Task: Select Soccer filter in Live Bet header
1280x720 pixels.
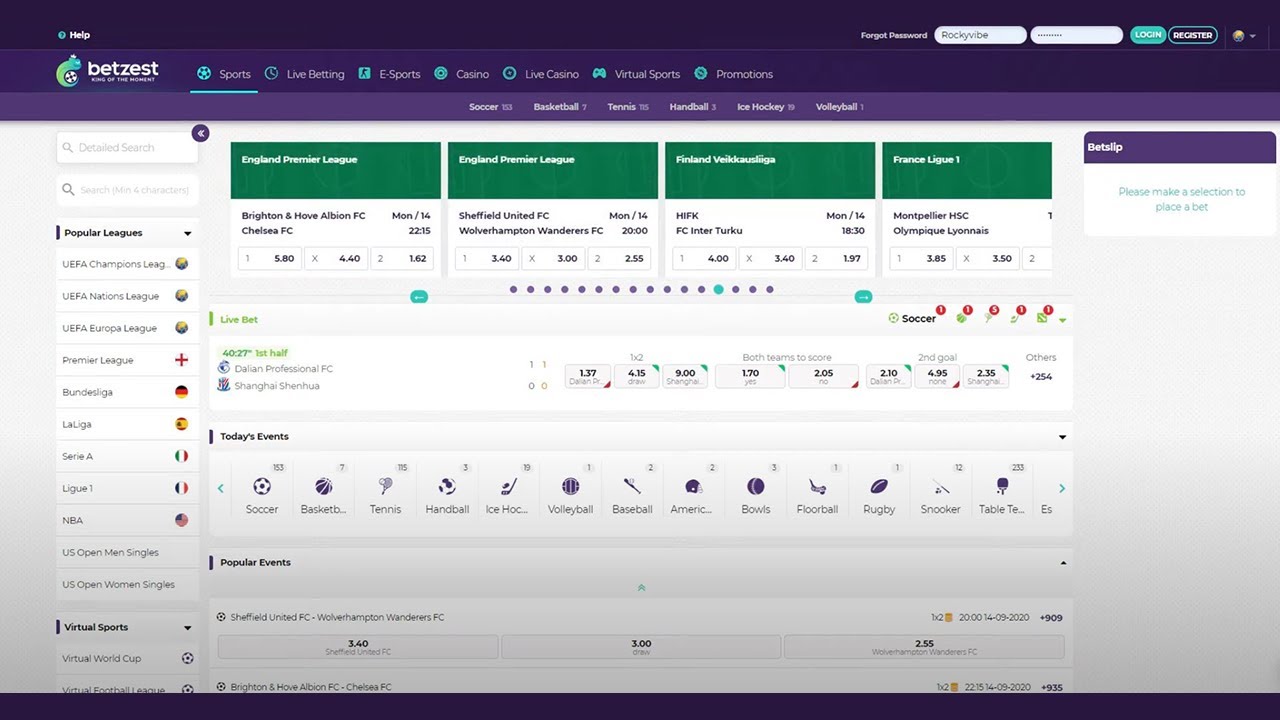Action: pos(912,318)
